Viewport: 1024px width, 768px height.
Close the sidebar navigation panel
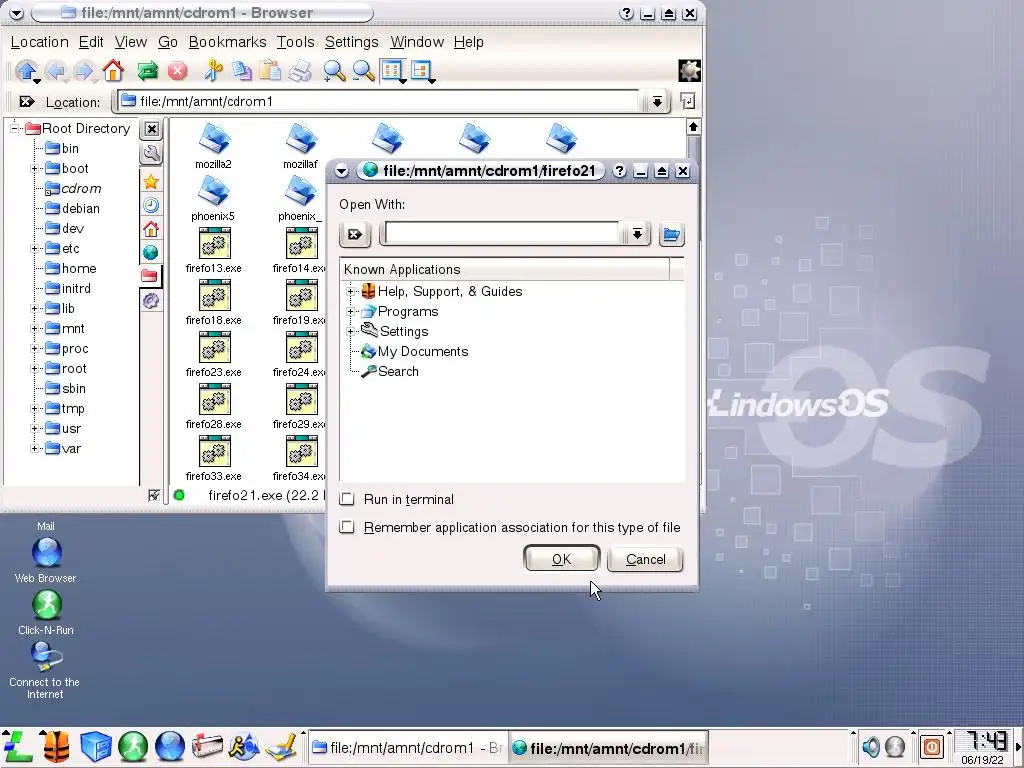tap(152, 129)
